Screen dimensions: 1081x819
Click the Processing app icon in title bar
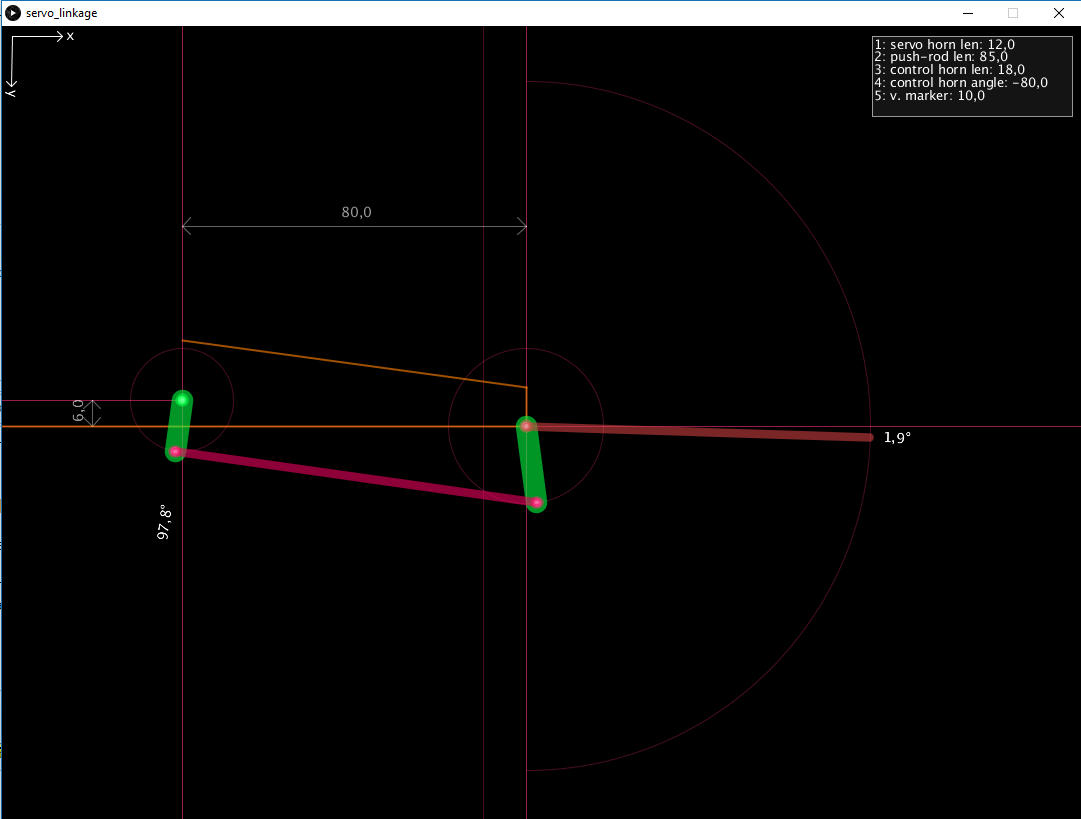point(12,12)
